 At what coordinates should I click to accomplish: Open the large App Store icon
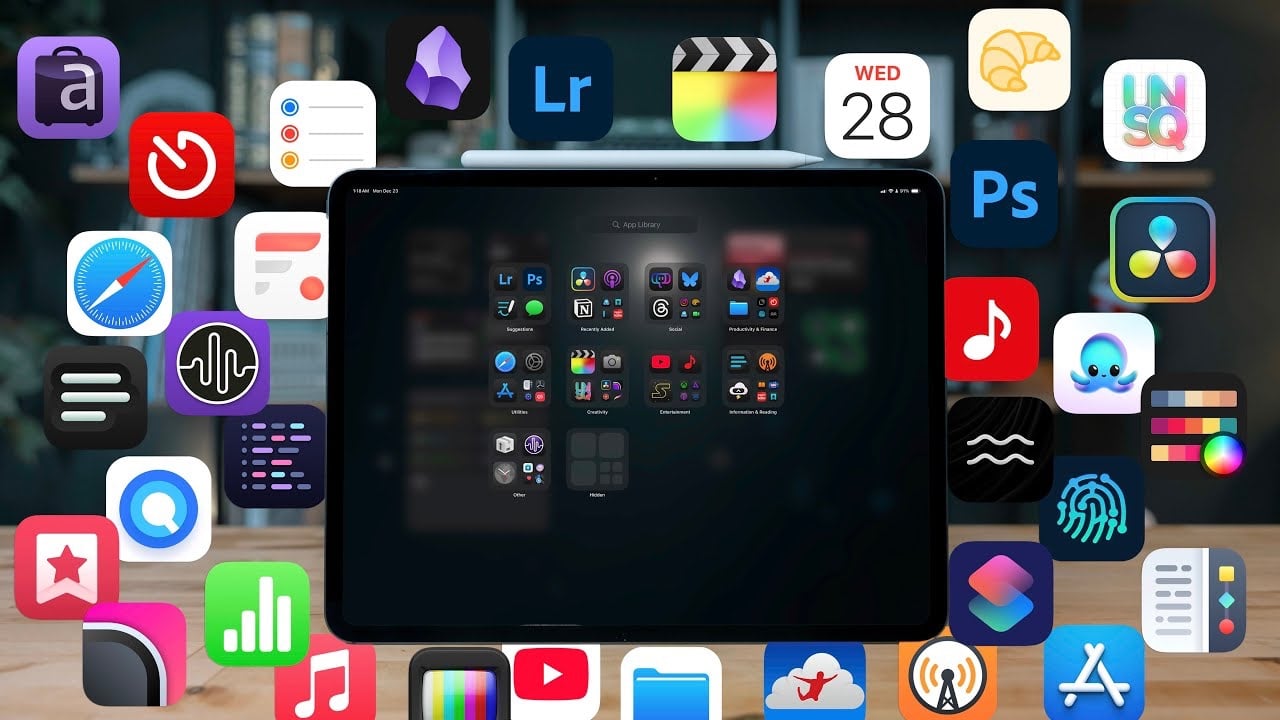point(1094,672)
